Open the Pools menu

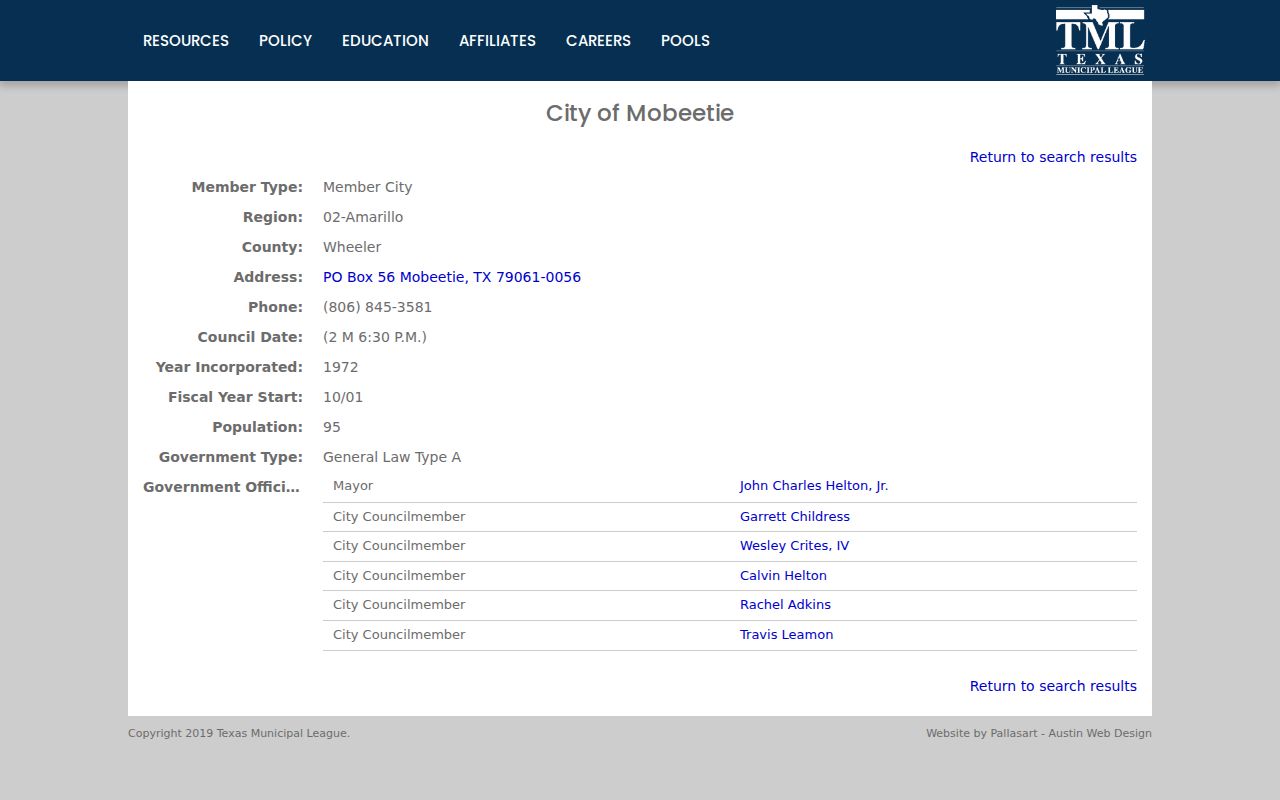point(685,41)
